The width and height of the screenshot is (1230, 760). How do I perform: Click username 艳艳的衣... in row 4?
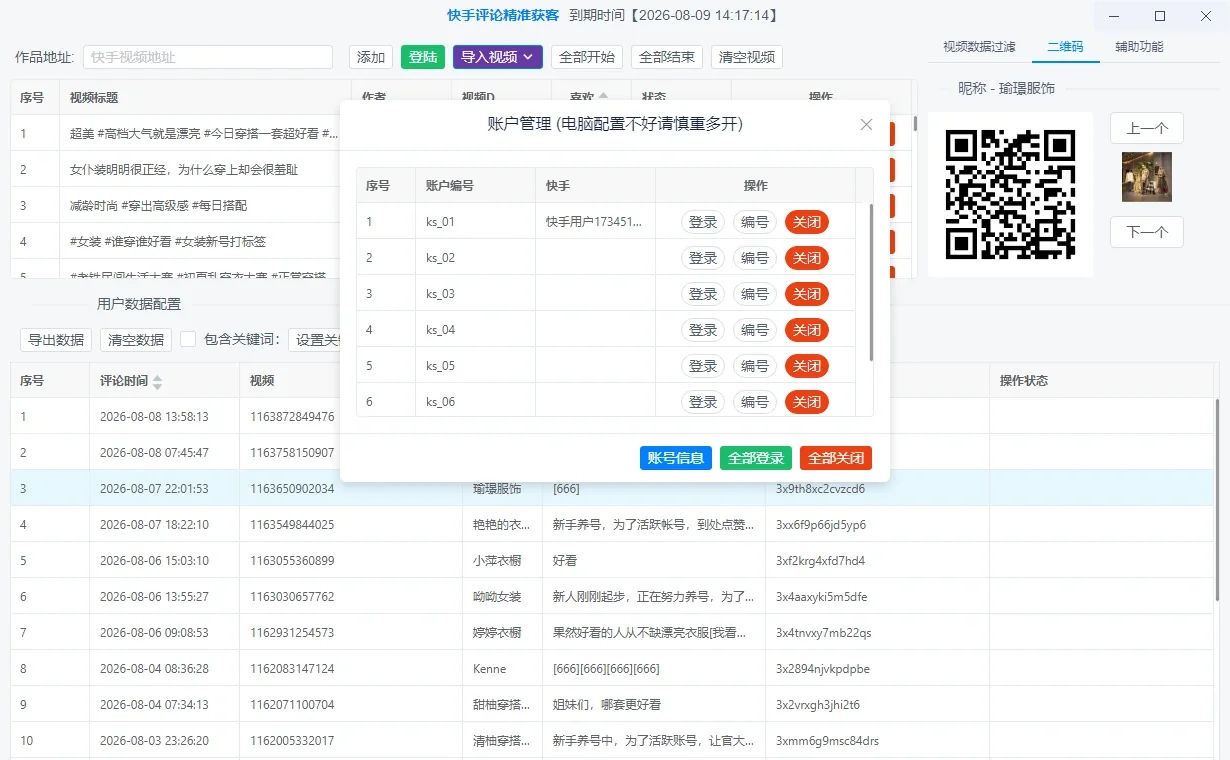[x=502, y=525]
